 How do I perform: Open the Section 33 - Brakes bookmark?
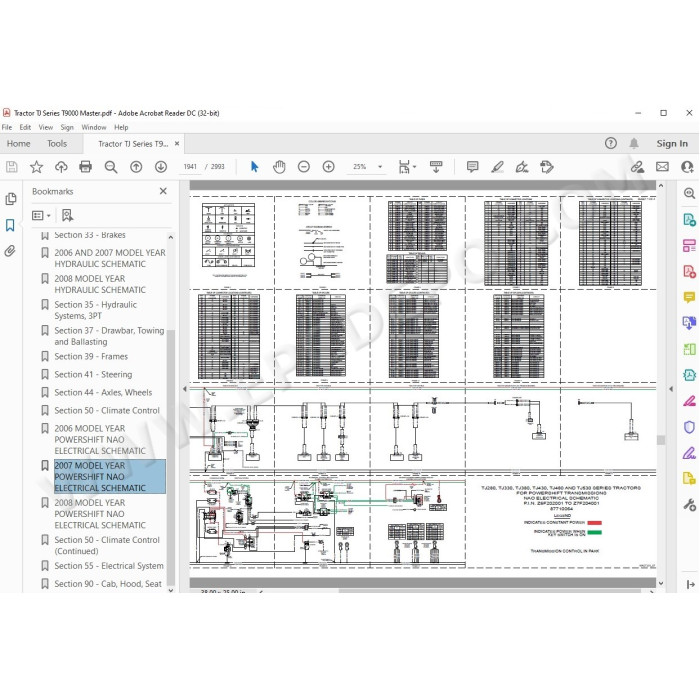(90, 235)
